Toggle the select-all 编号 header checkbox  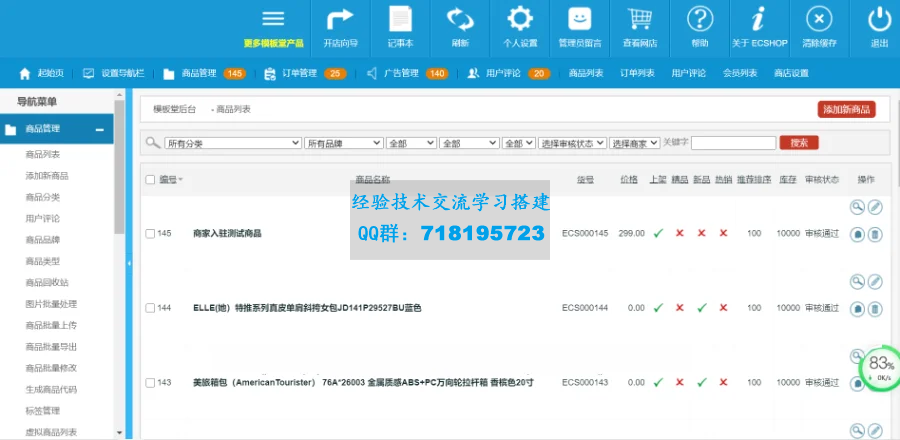click(150, 179)
